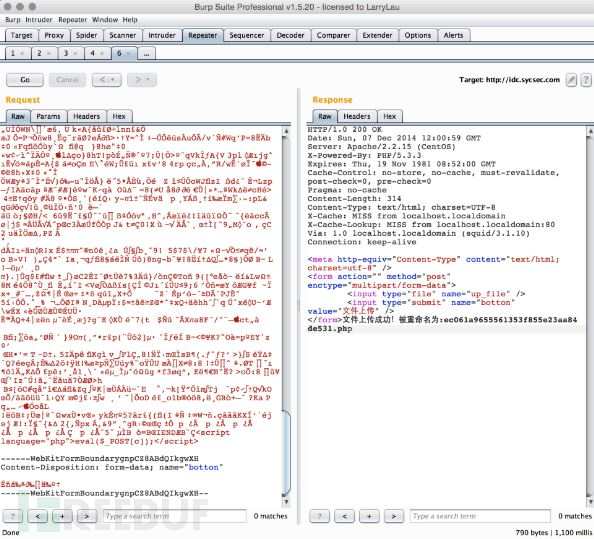Open the Options tab
The height and width of the screenshot is (539, 594).
click(418, 35)
